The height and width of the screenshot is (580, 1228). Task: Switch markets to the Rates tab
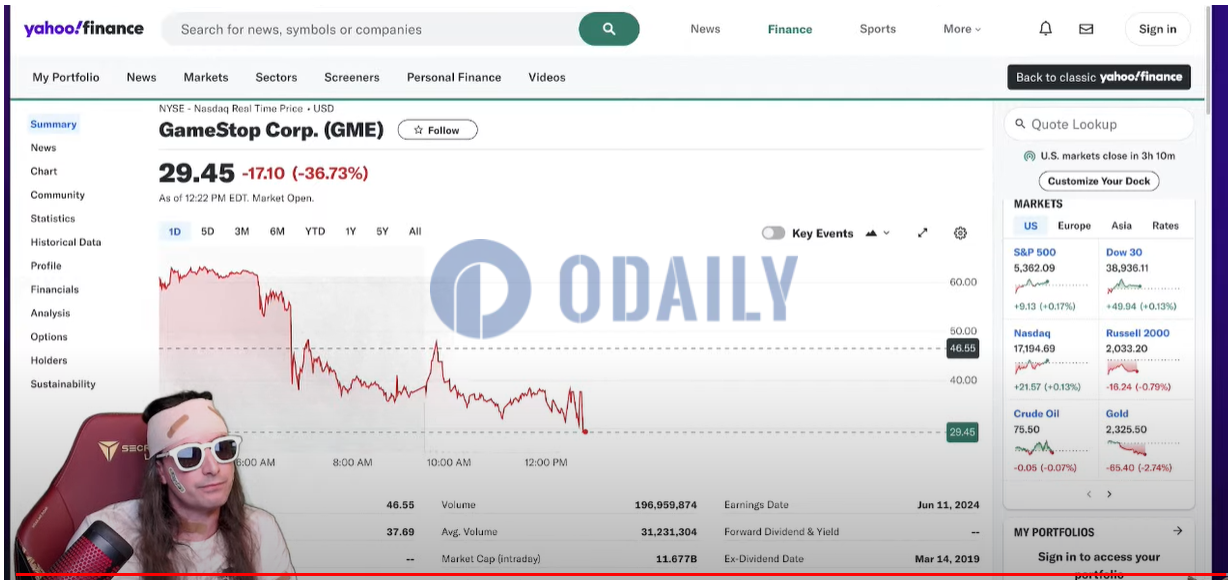(1165, 226)
